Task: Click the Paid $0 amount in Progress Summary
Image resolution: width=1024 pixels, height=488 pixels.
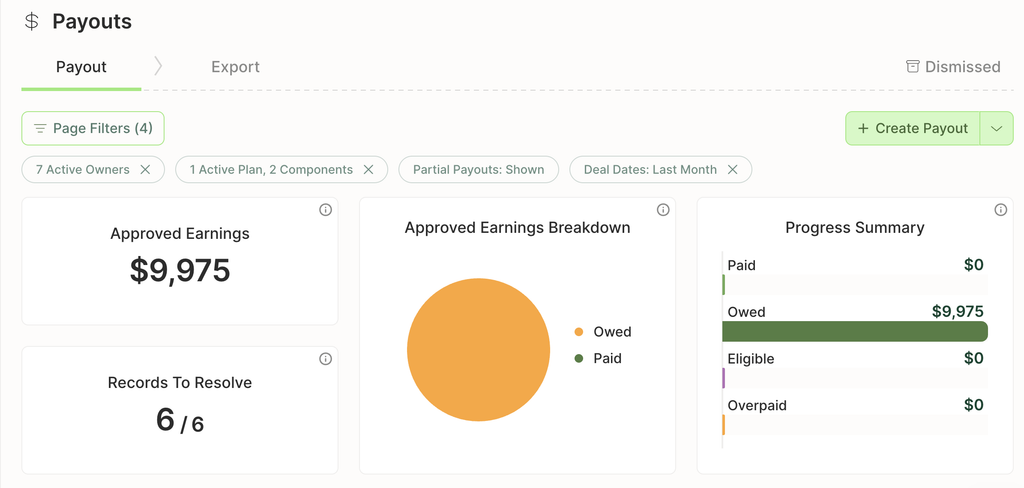Action: (974, 265)
